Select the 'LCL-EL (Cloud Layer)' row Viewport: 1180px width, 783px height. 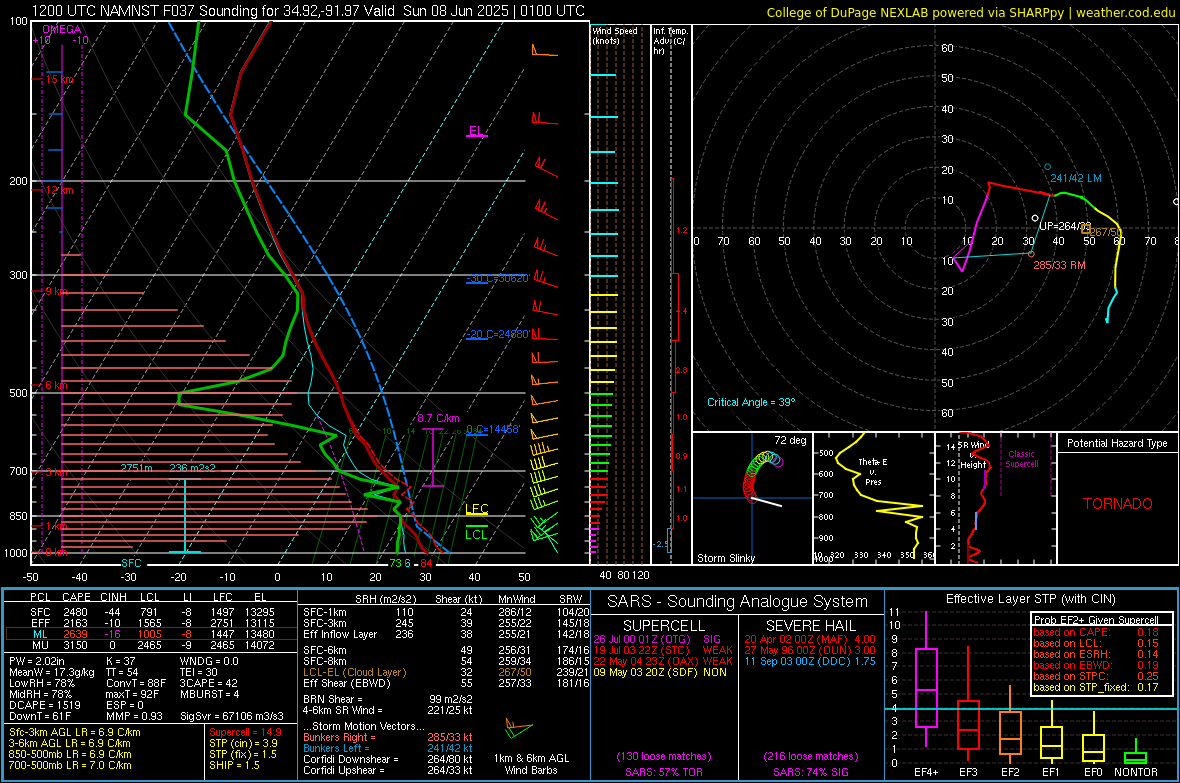point(446,672)
